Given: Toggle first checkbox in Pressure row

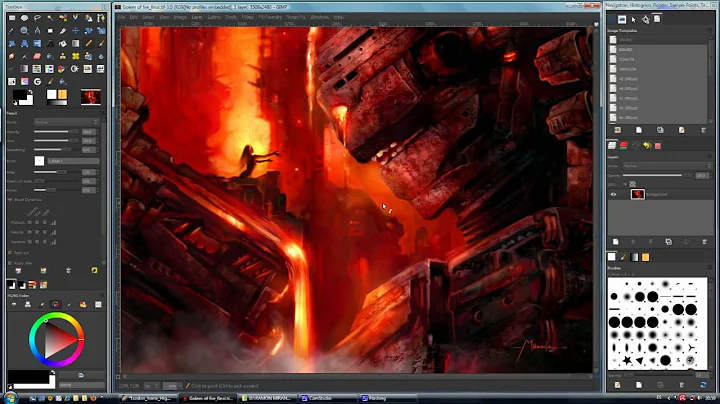Looking at the screenshot, I should pyautogui.click(x=29, y=223).
